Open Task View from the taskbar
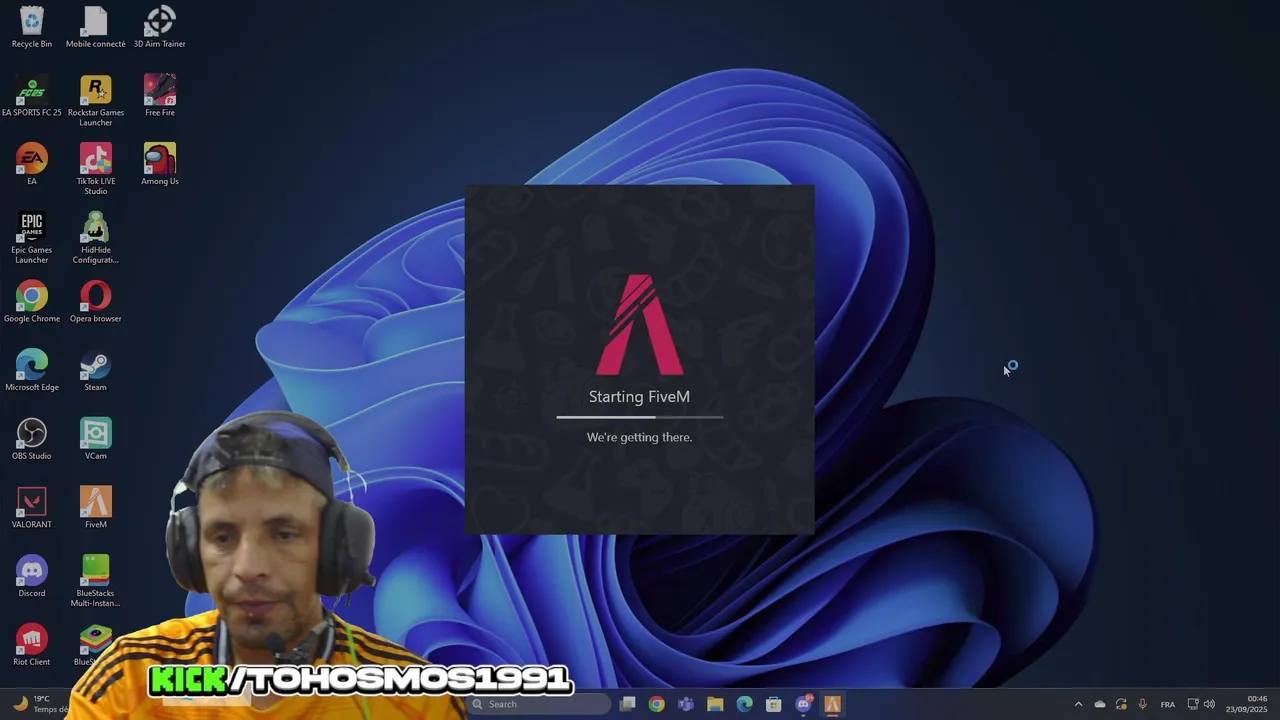This screenshot has width=1280, height=720. pyautogui.click(x=627, y=704)
